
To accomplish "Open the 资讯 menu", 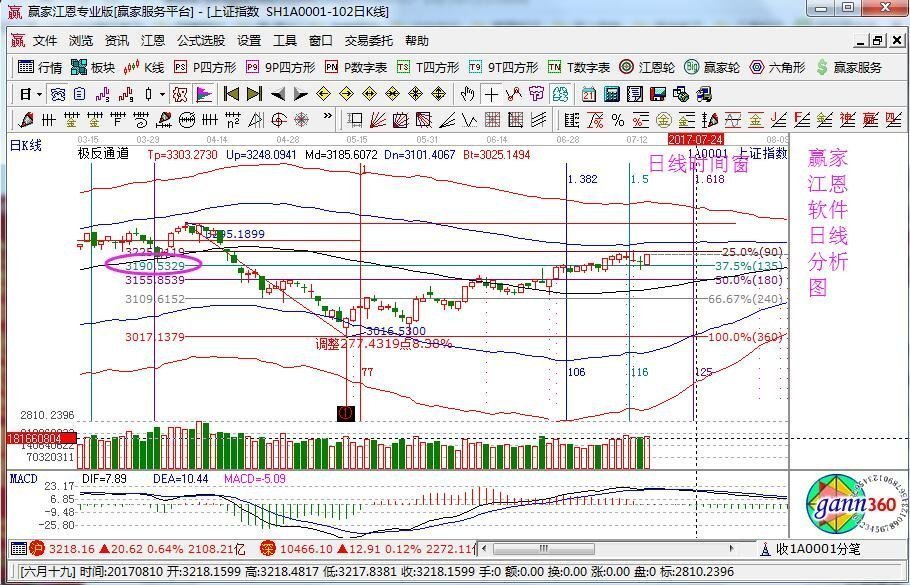I will [x=117, y=41].
